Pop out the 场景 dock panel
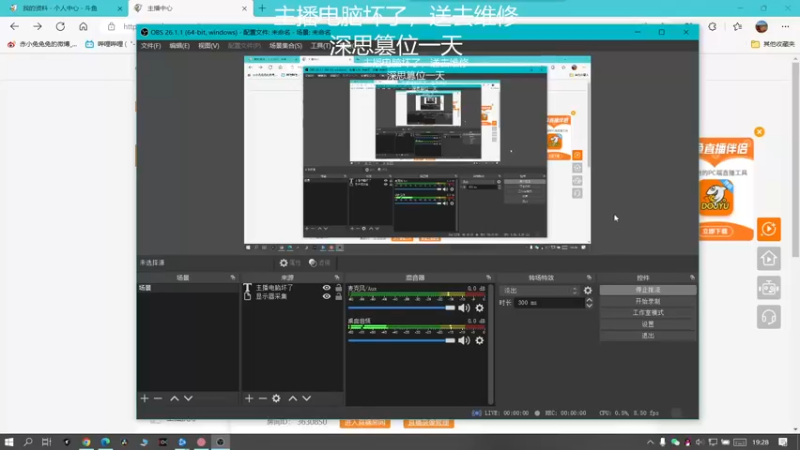The width and height of the screenshot is (800, 450). 233,278
